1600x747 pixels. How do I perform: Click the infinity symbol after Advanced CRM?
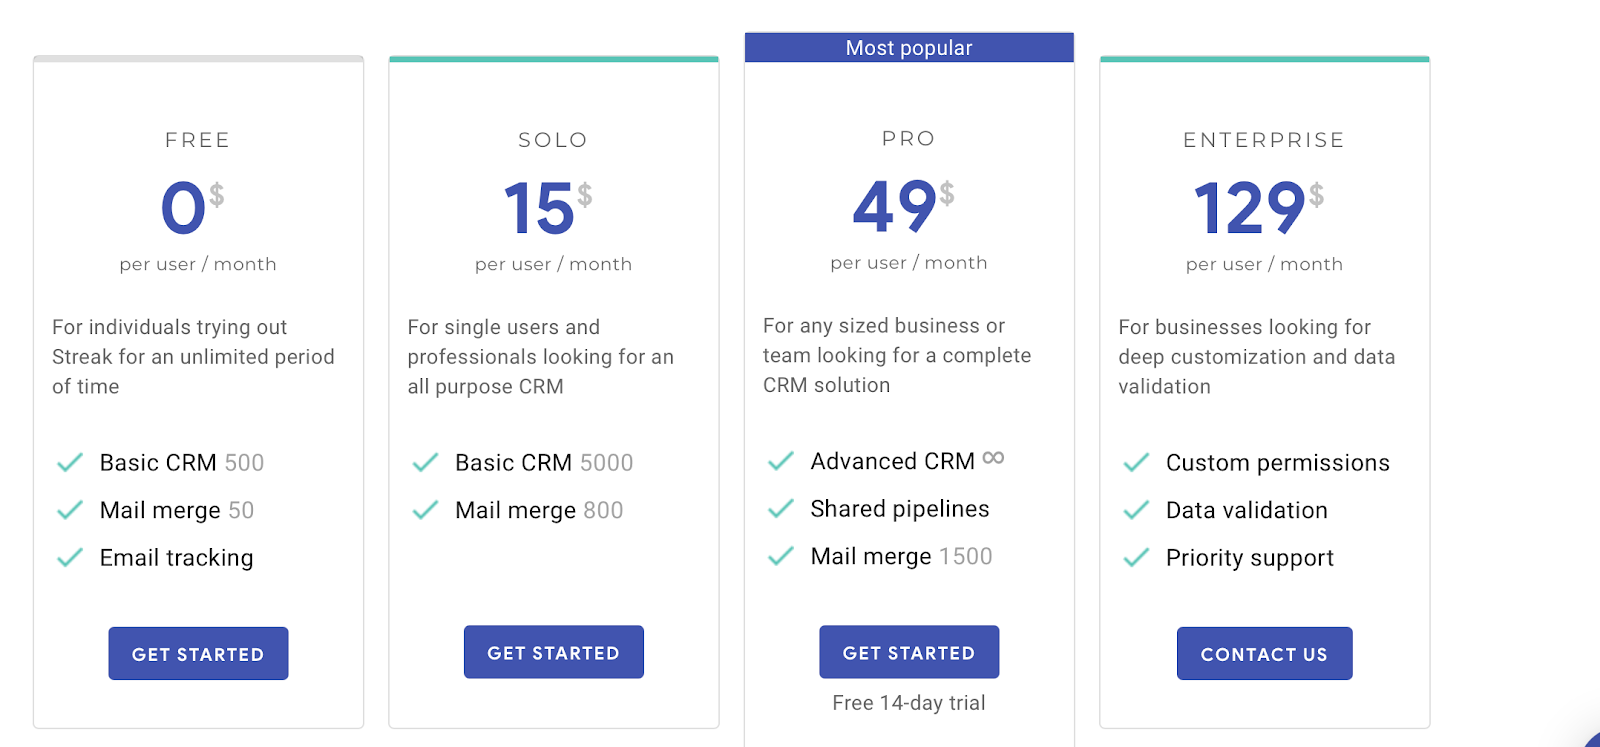click(x=993, y=458)
